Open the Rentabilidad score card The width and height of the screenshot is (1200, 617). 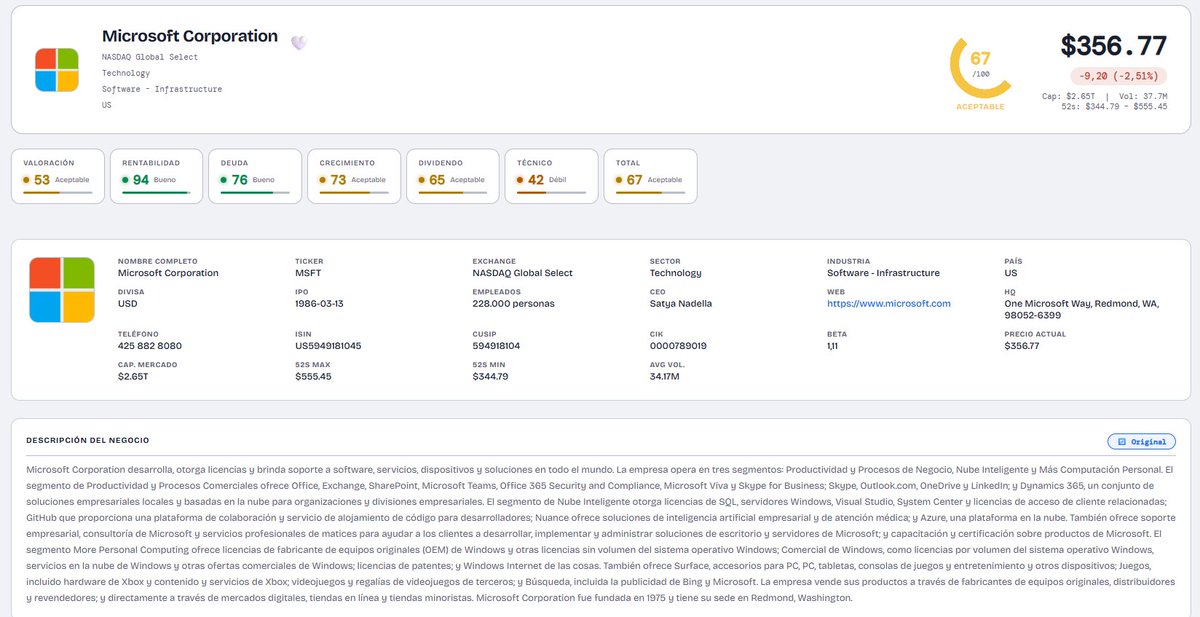(156, 176)
